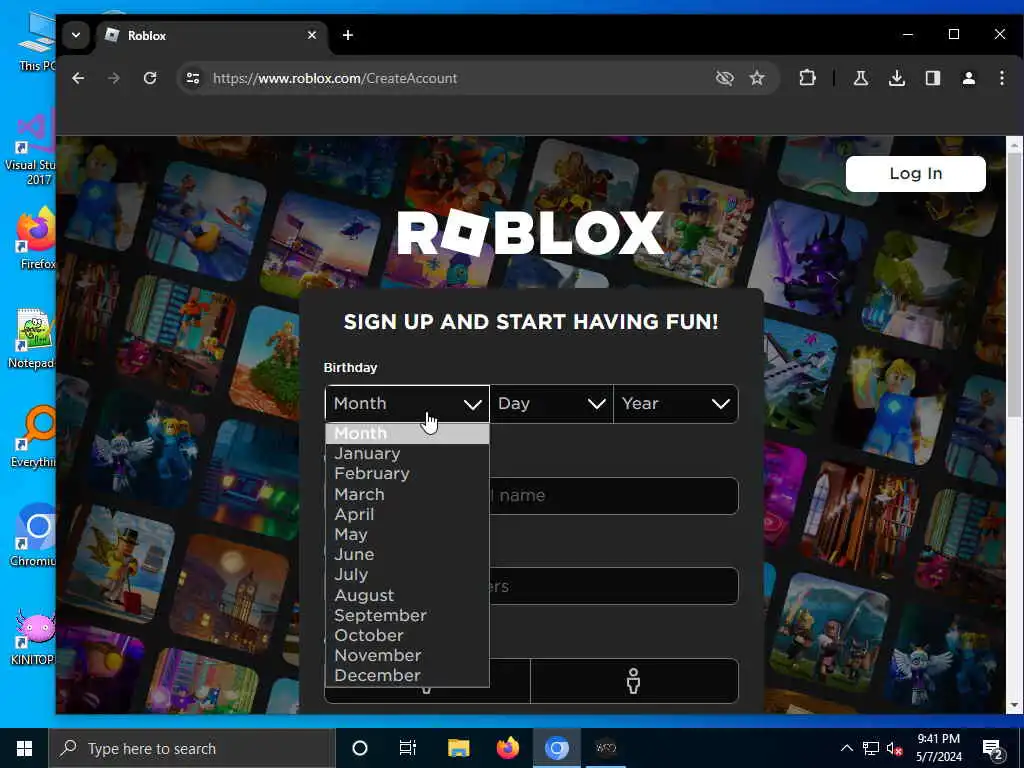1024x768 pixels.
Task: Choose April from month list
Action: [407, 515]
